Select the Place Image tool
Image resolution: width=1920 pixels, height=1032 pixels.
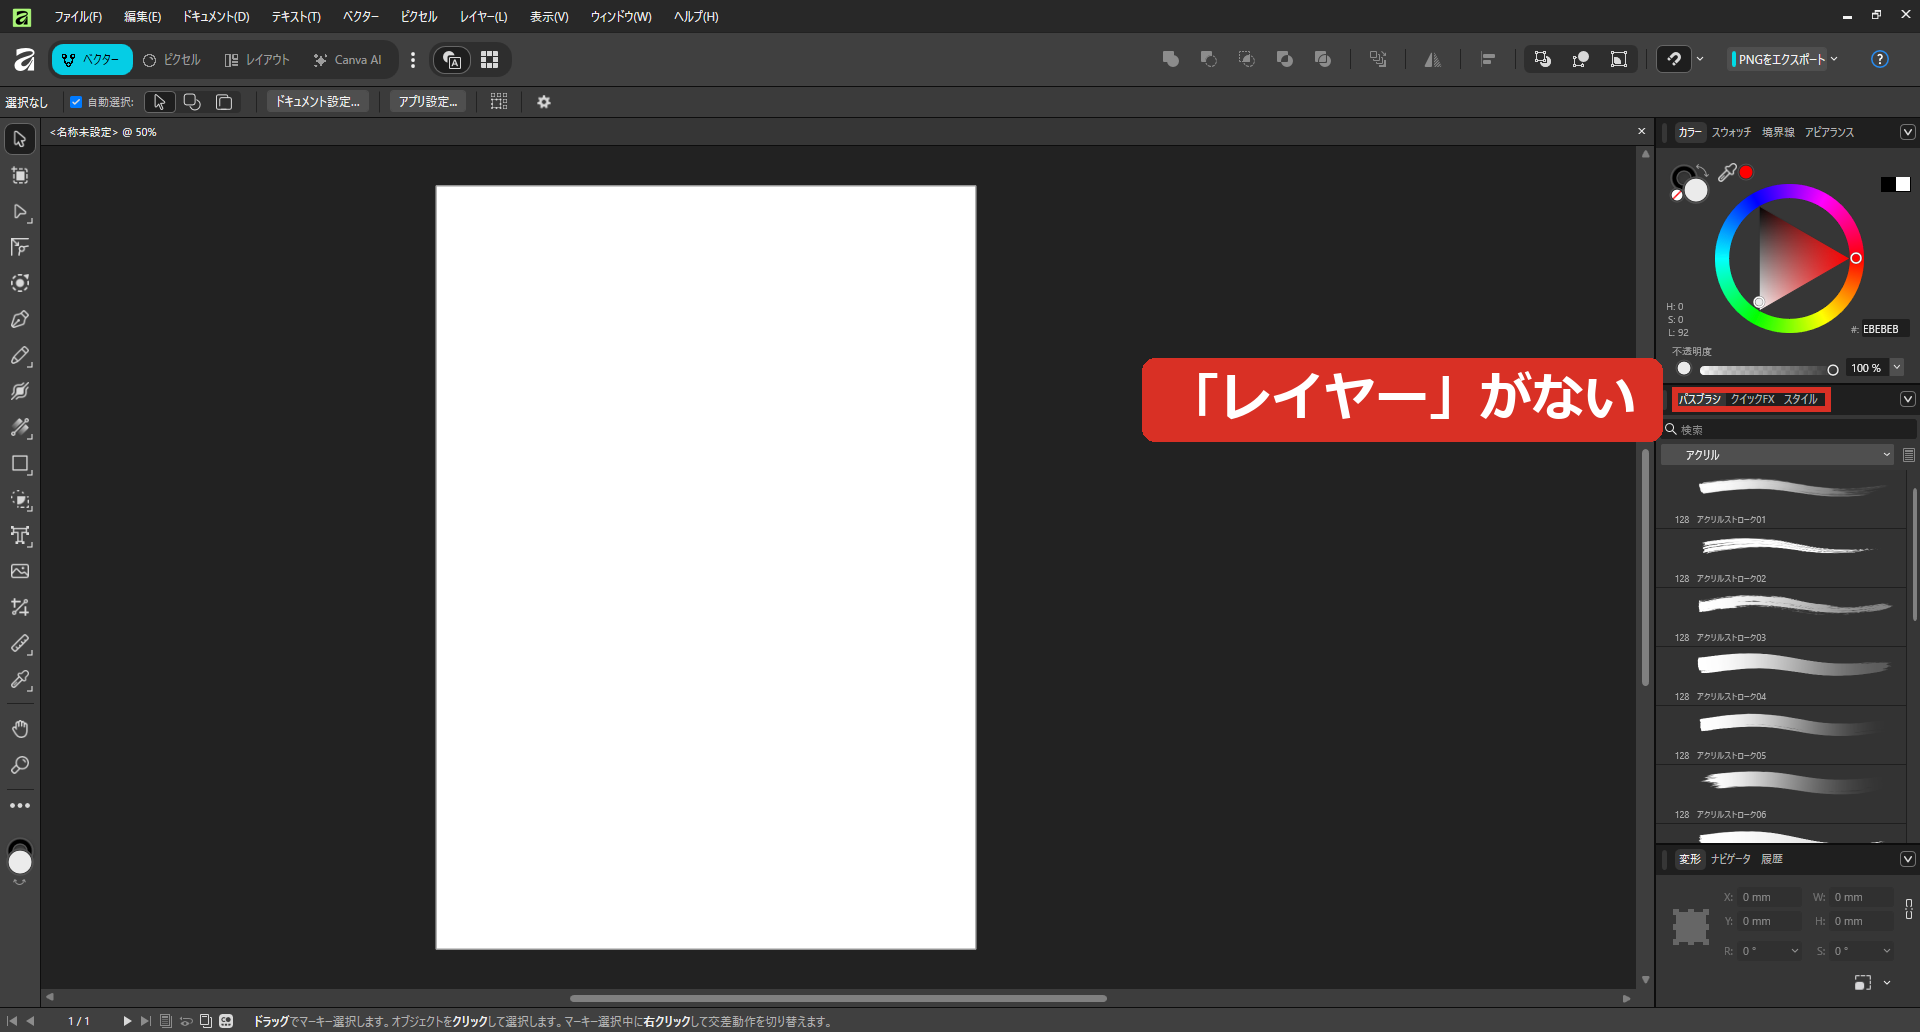(20, 572)
